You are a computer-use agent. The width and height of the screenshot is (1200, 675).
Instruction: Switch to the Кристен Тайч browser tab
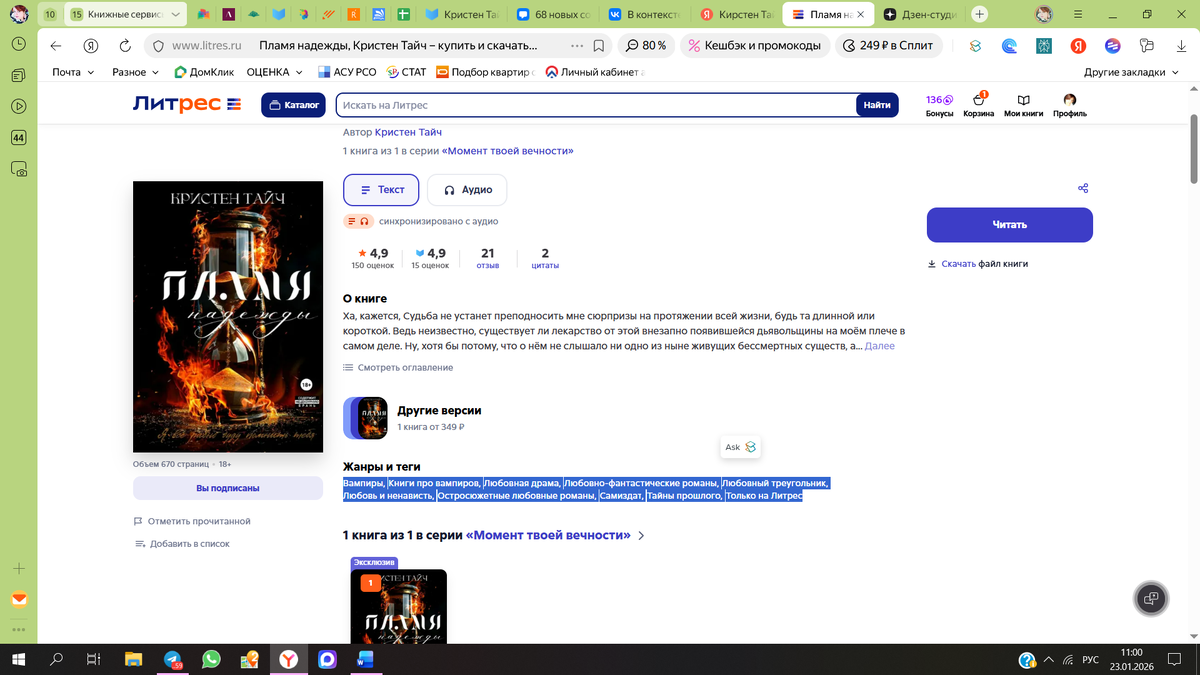[463, 15]
